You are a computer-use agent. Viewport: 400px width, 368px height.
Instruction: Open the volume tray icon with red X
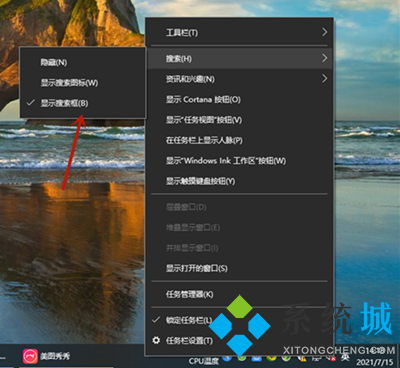point(331,358)
